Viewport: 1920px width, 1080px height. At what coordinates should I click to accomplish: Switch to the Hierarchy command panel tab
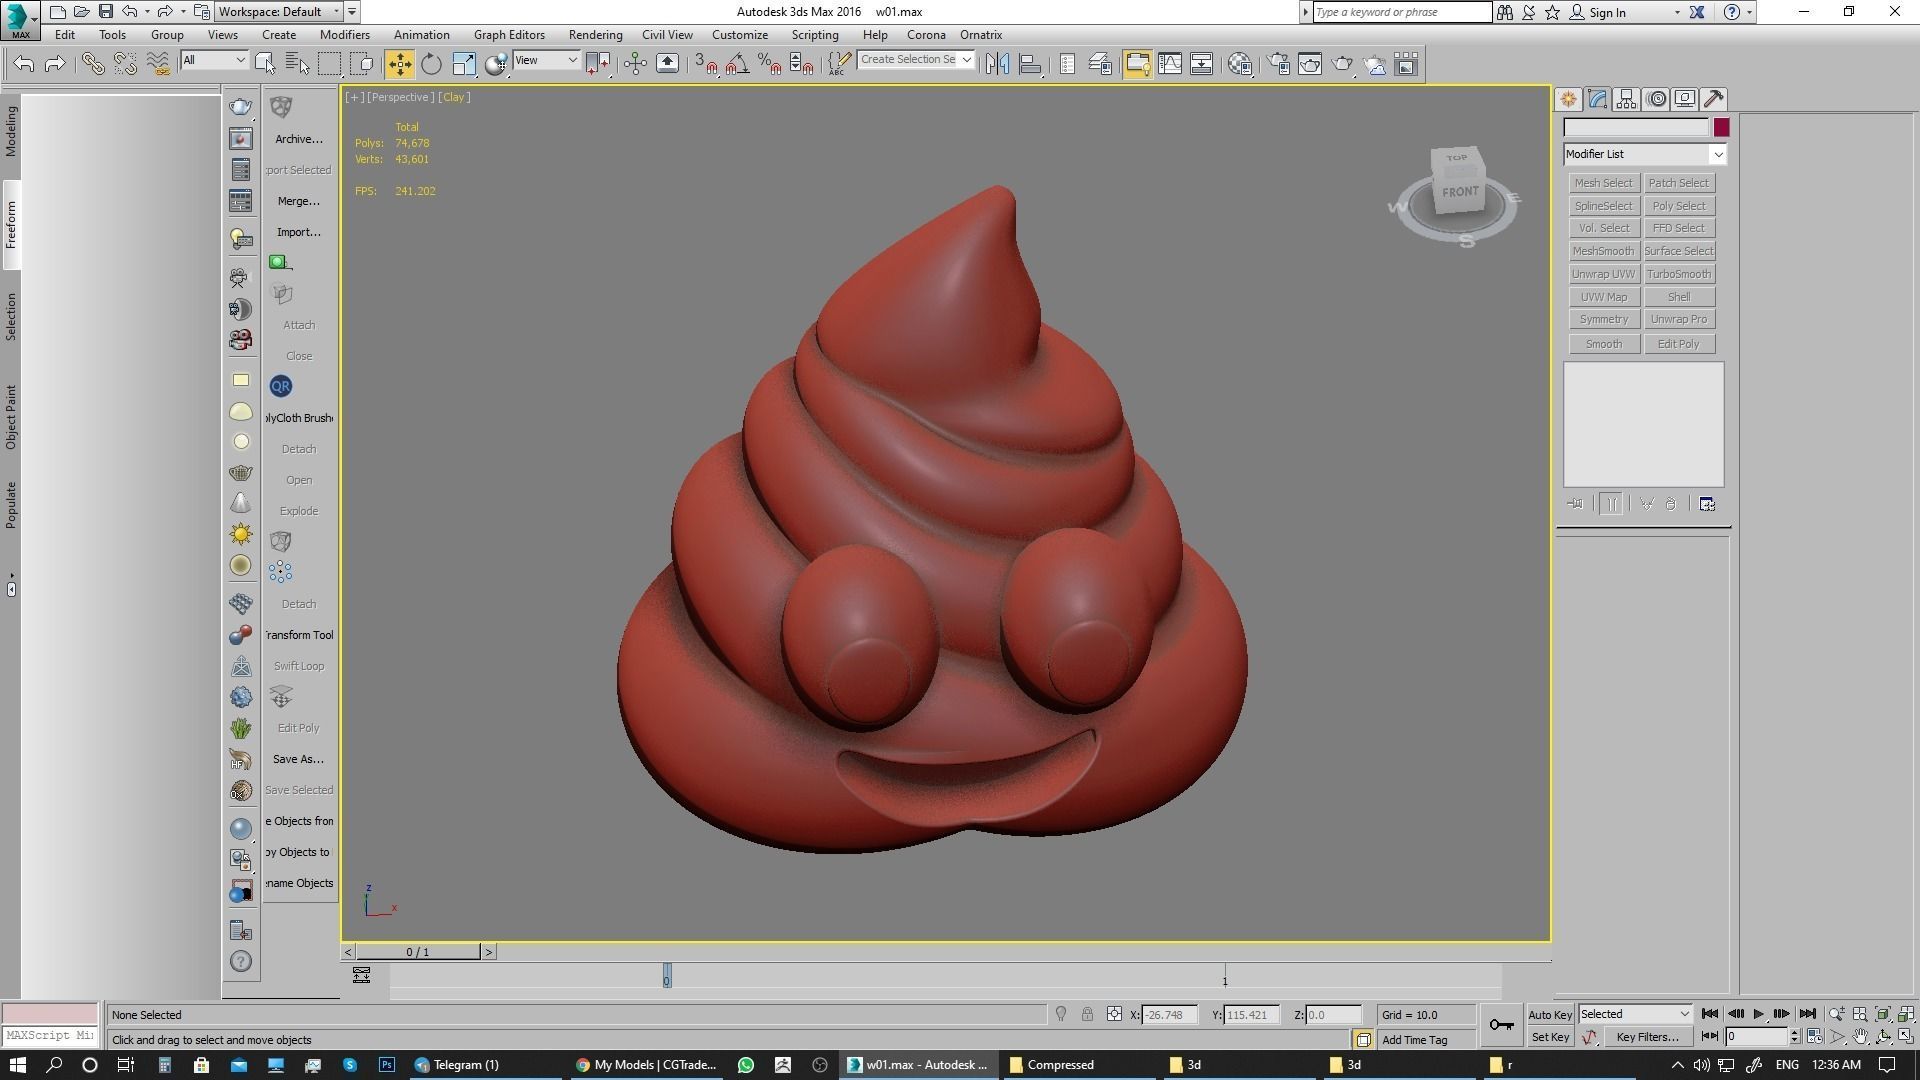click(1626, 99)
